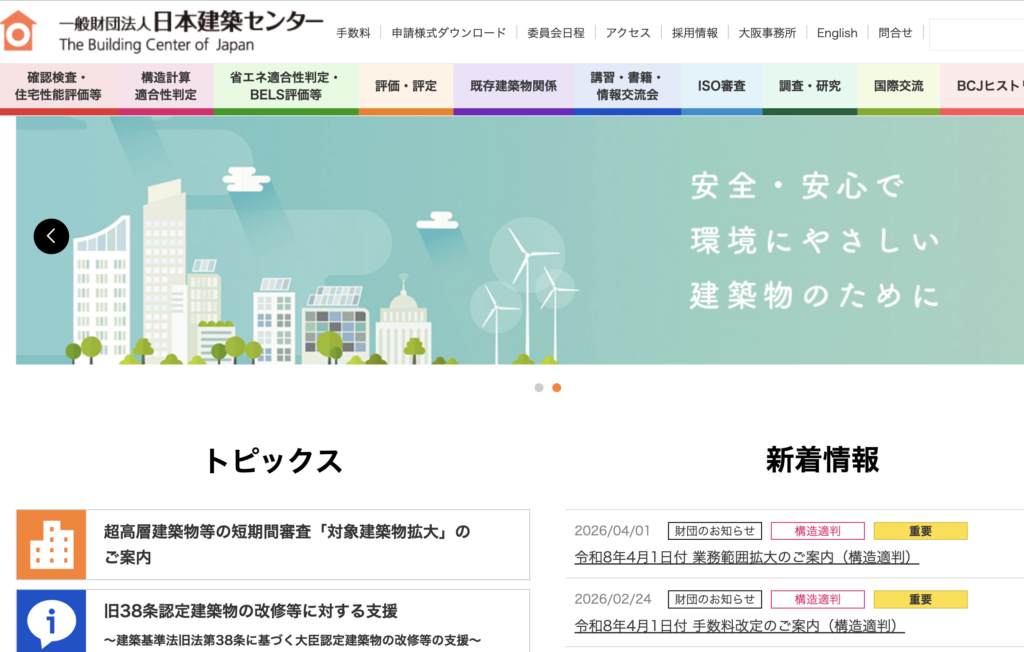Select the 既存建築物関係 navigation tab
Viewport: 1024px width, 652px height.
[x=513, y=87]
